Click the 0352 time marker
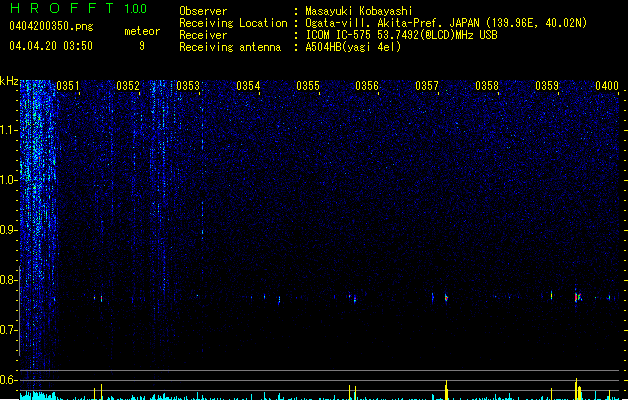The height and width of the screenshot is (400, 629). click(128, 86)
